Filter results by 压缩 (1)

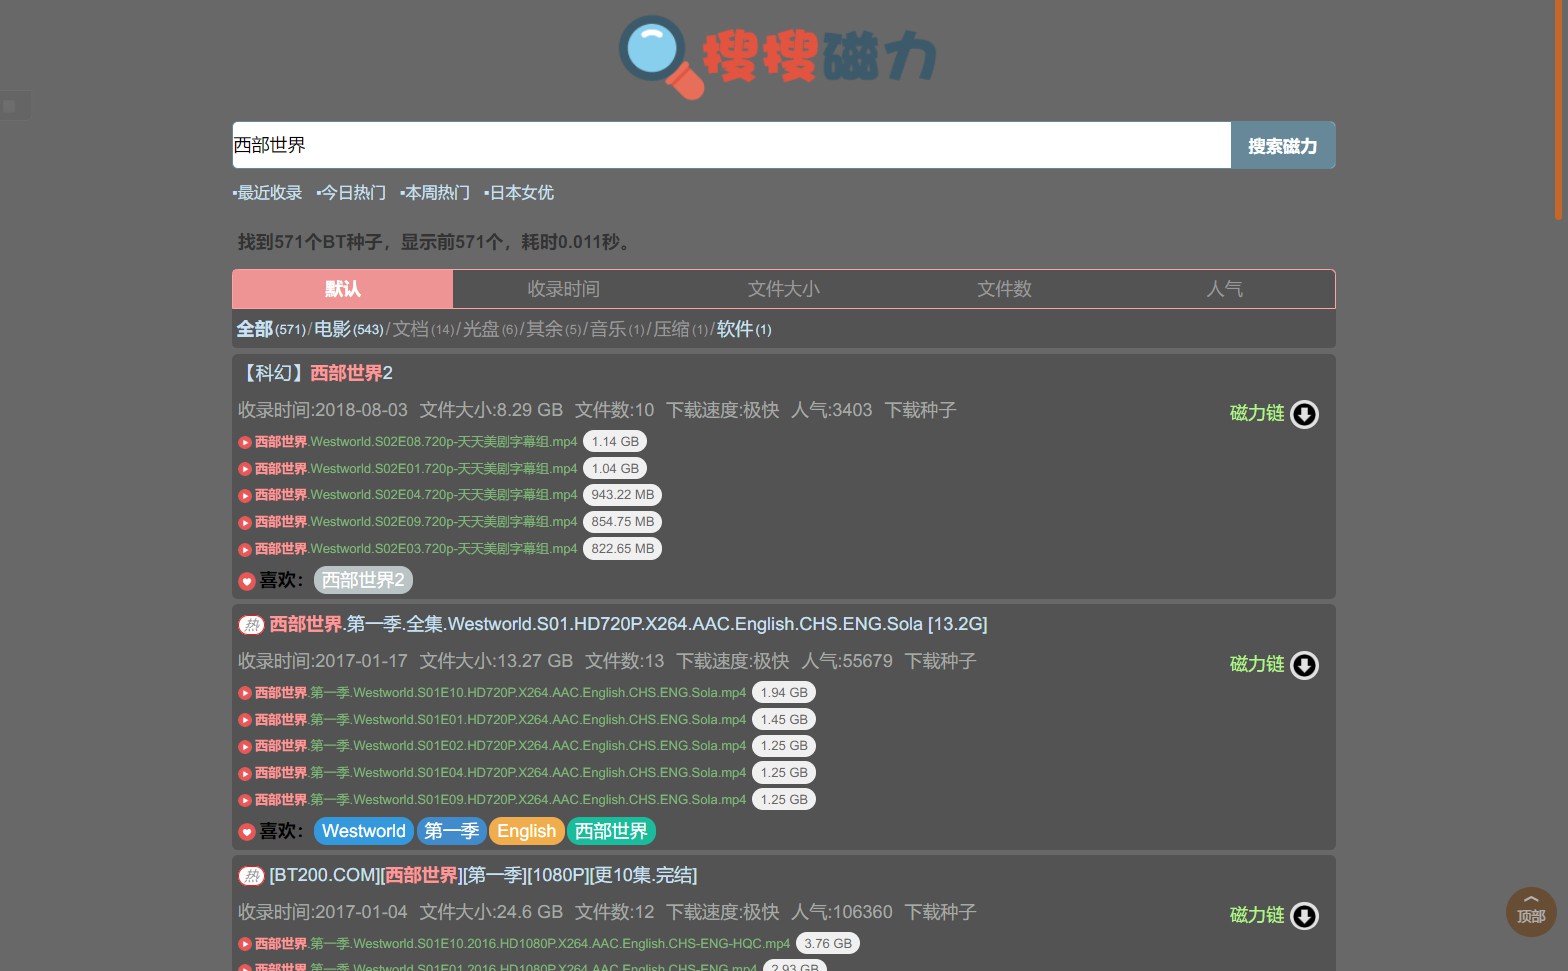pos(681,329)
